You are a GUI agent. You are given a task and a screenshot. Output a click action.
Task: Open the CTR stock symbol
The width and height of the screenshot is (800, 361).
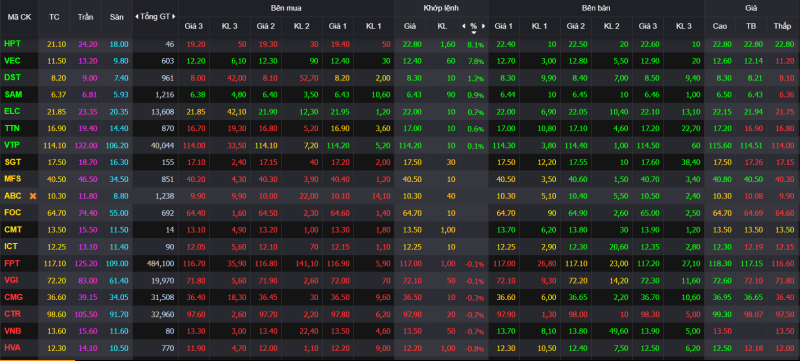(x=12, y=314)
